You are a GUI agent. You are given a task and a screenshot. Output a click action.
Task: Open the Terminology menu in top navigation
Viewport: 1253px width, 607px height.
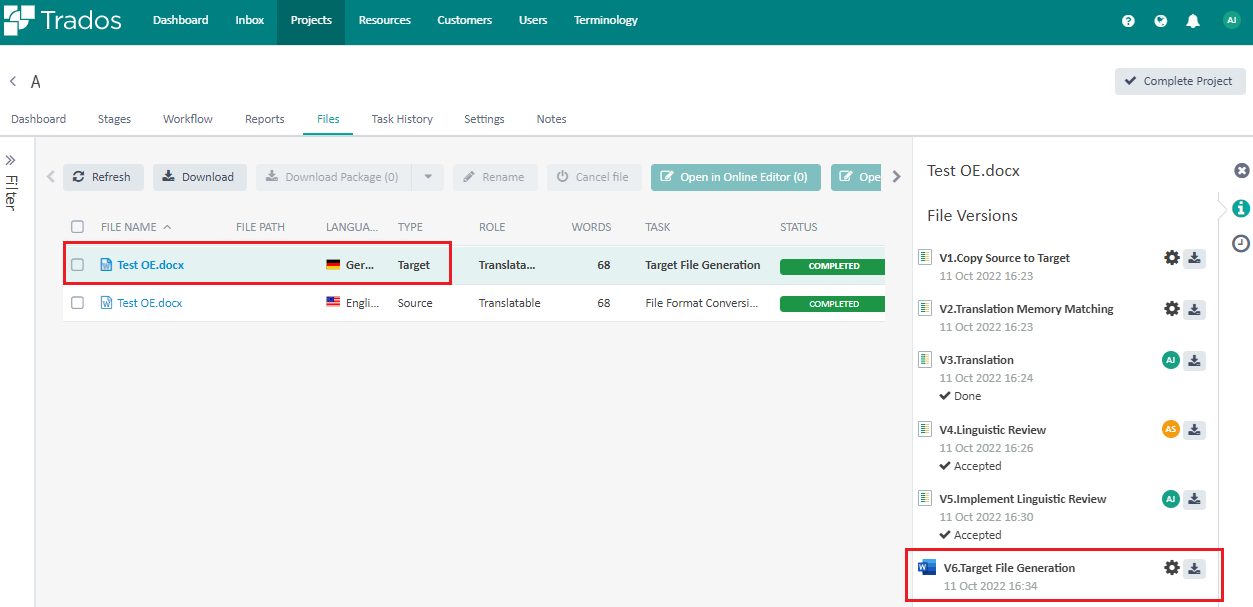point(605,21)
